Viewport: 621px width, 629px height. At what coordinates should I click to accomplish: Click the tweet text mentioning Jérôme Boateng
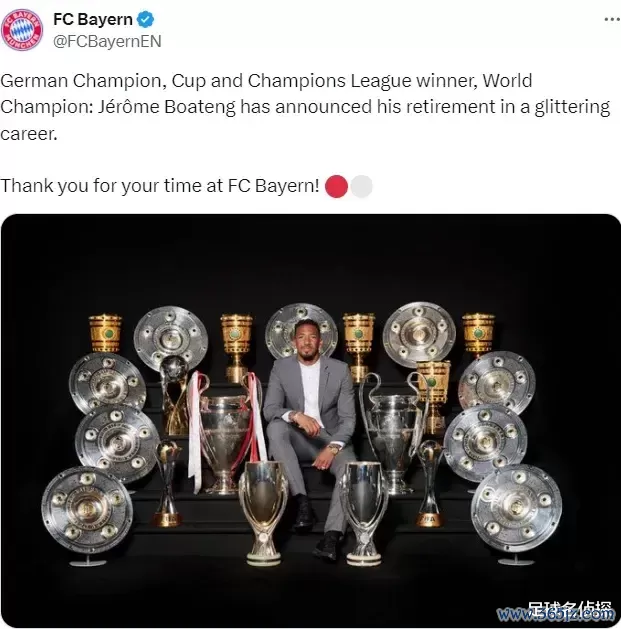click(x=306, y=107)
